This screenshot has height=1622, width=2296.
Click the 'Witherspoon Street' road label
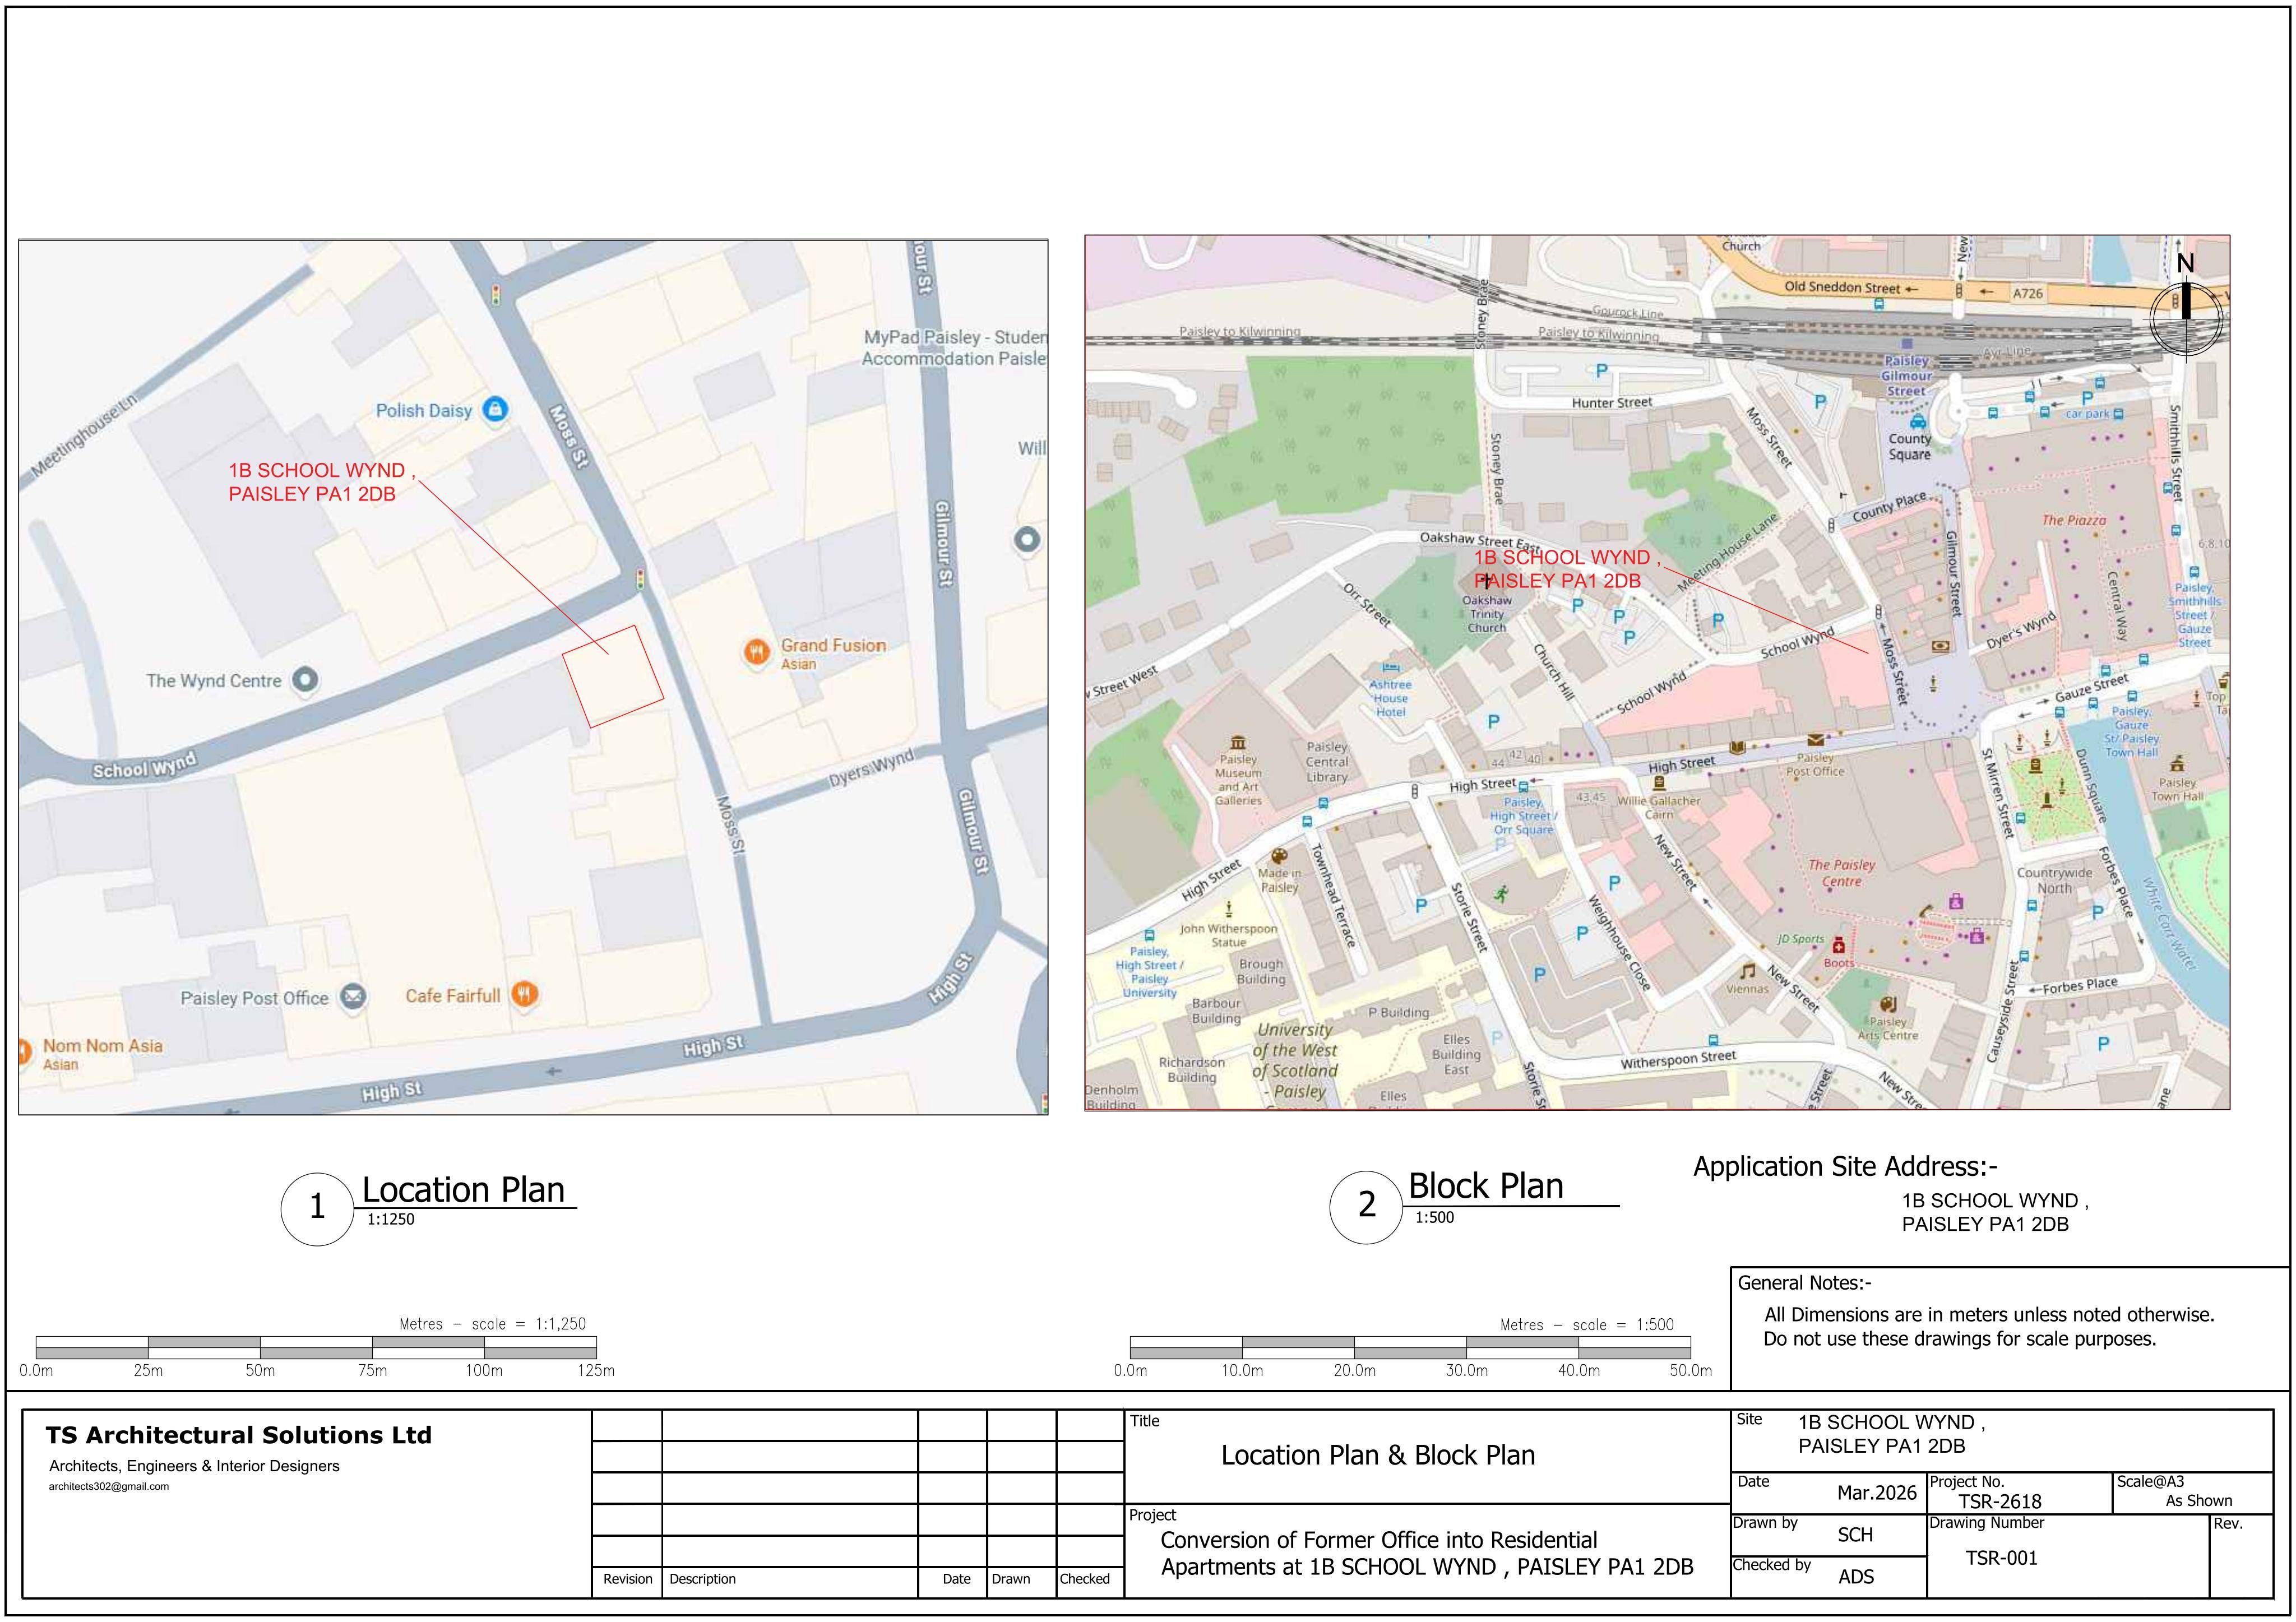pos(1678,1059)
